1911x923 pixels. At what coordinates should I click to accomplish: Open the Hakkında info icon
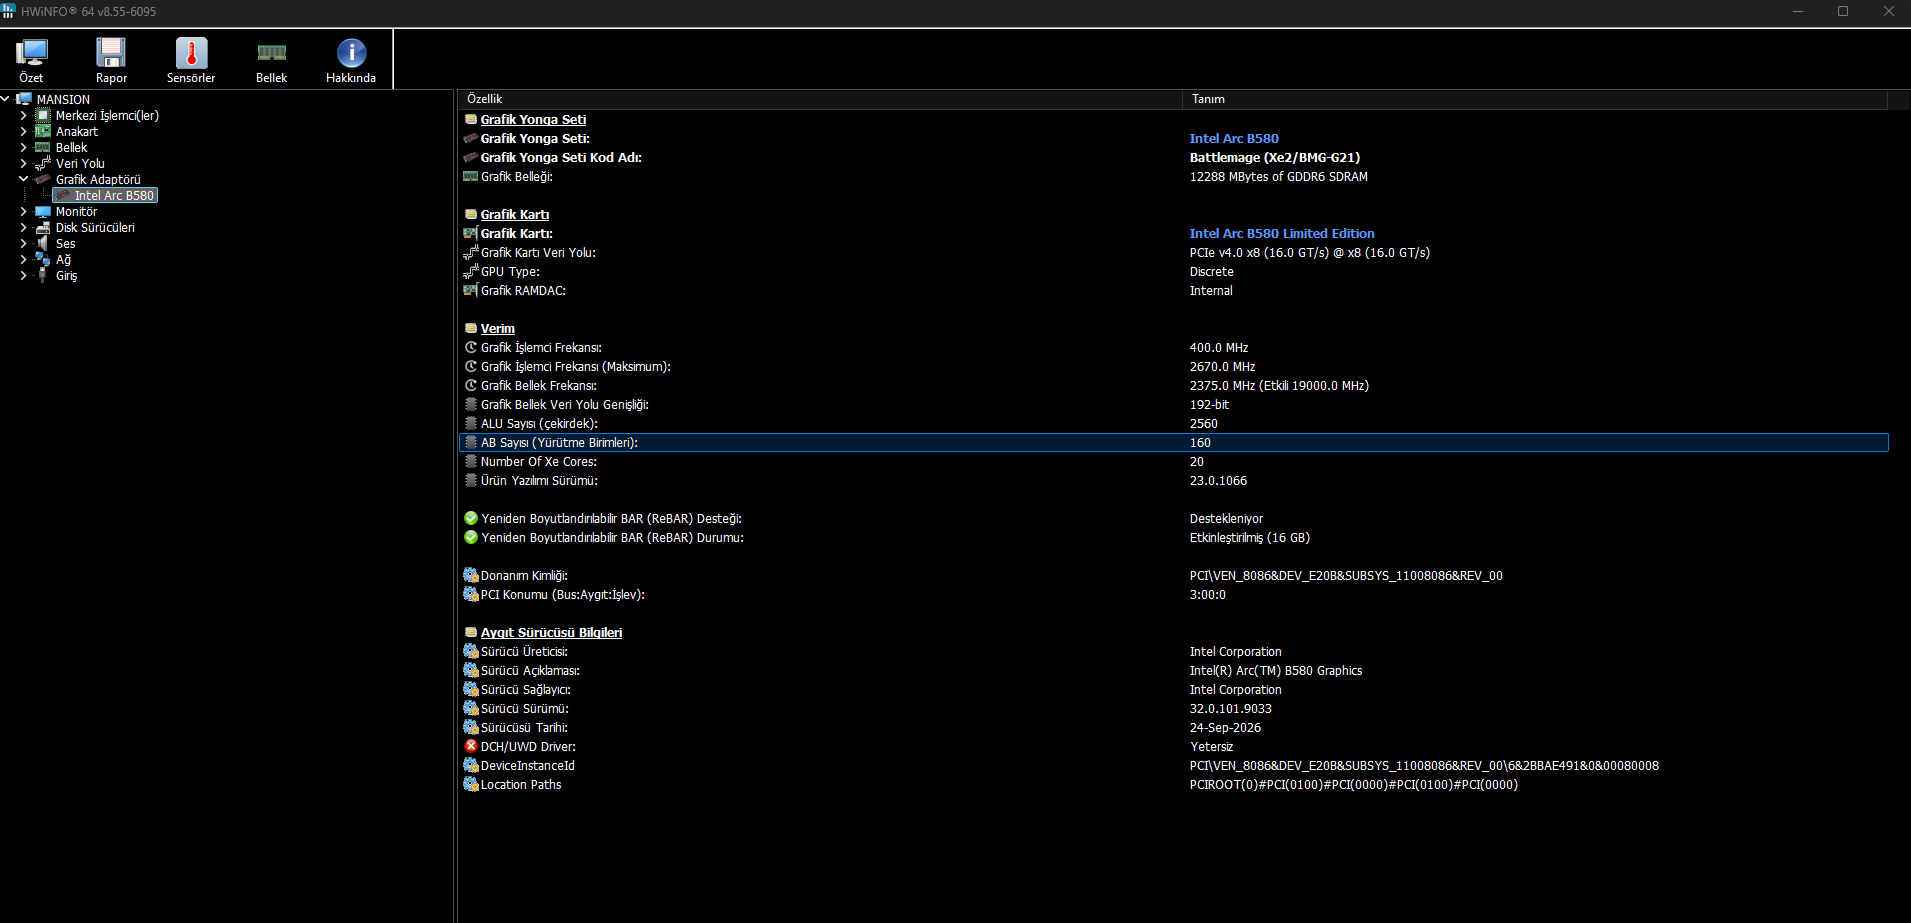[351, 60]
